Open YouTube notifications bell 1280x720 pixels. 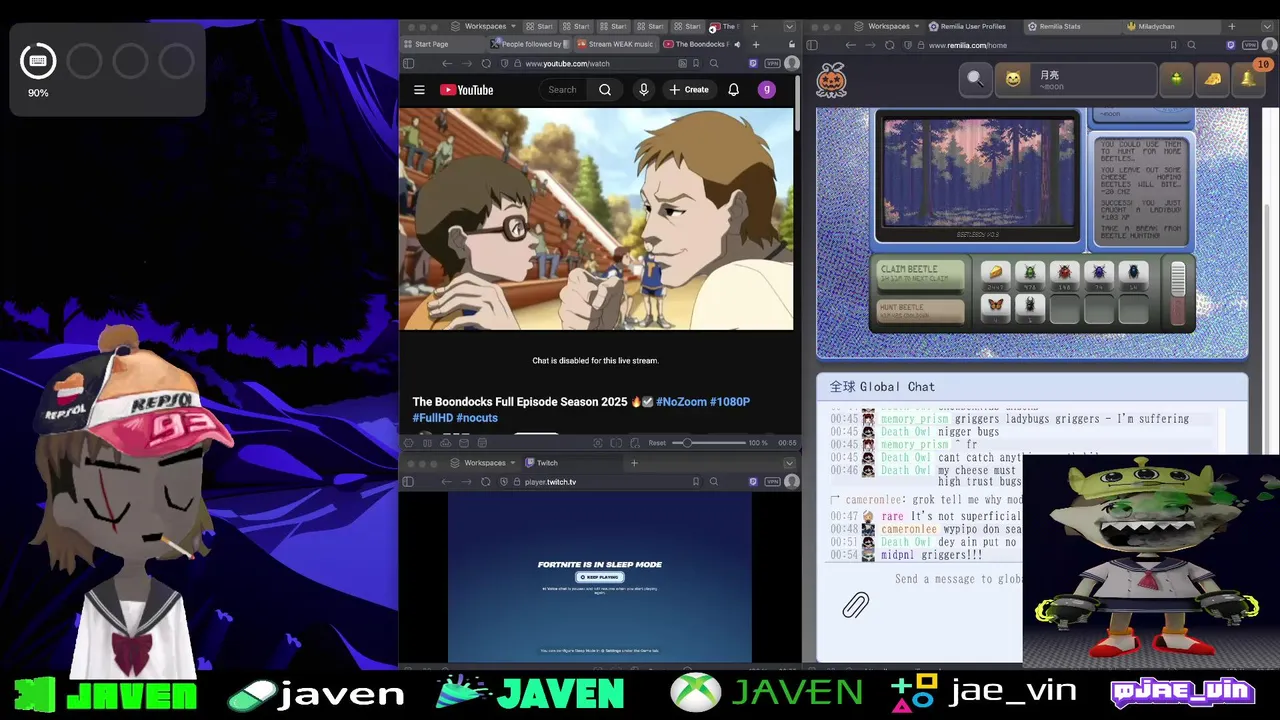[733, 90]
